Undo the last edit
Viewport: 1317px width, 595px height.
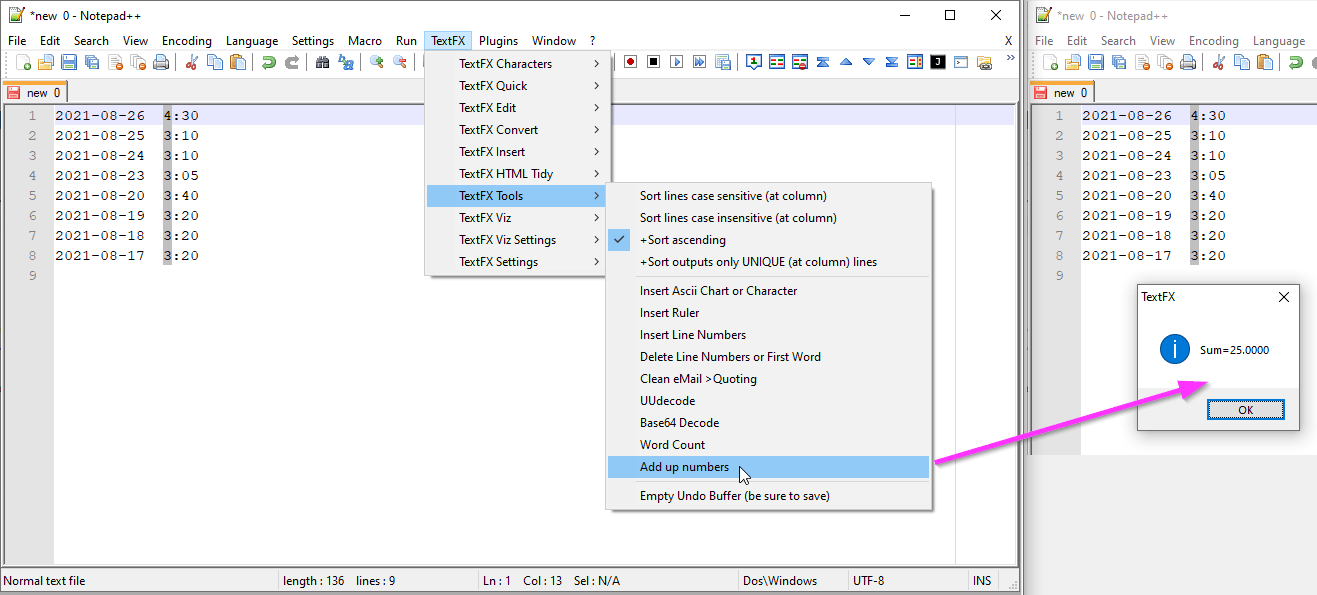270,62
